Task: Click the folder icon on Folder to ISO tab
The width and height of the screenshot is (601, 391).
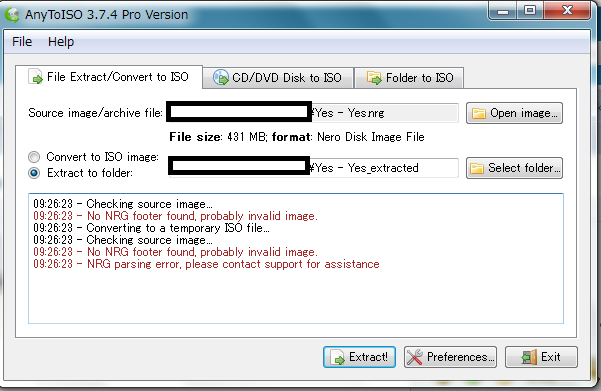Action: pos(374,78)
